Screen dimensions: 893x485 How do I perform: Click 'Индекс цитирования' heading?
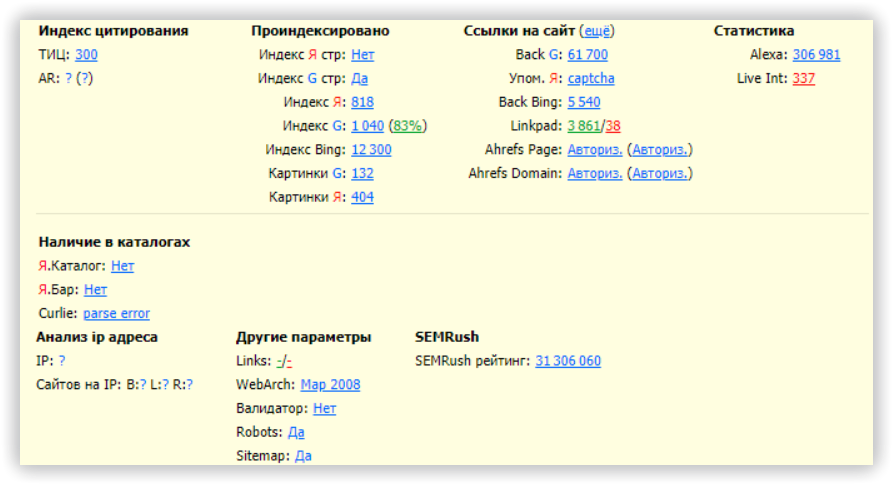[113, 31]
